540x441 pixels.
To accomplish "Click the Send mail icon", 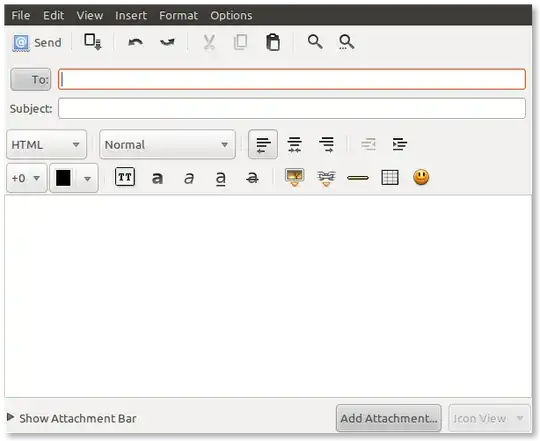I will [x=21, y=43].
